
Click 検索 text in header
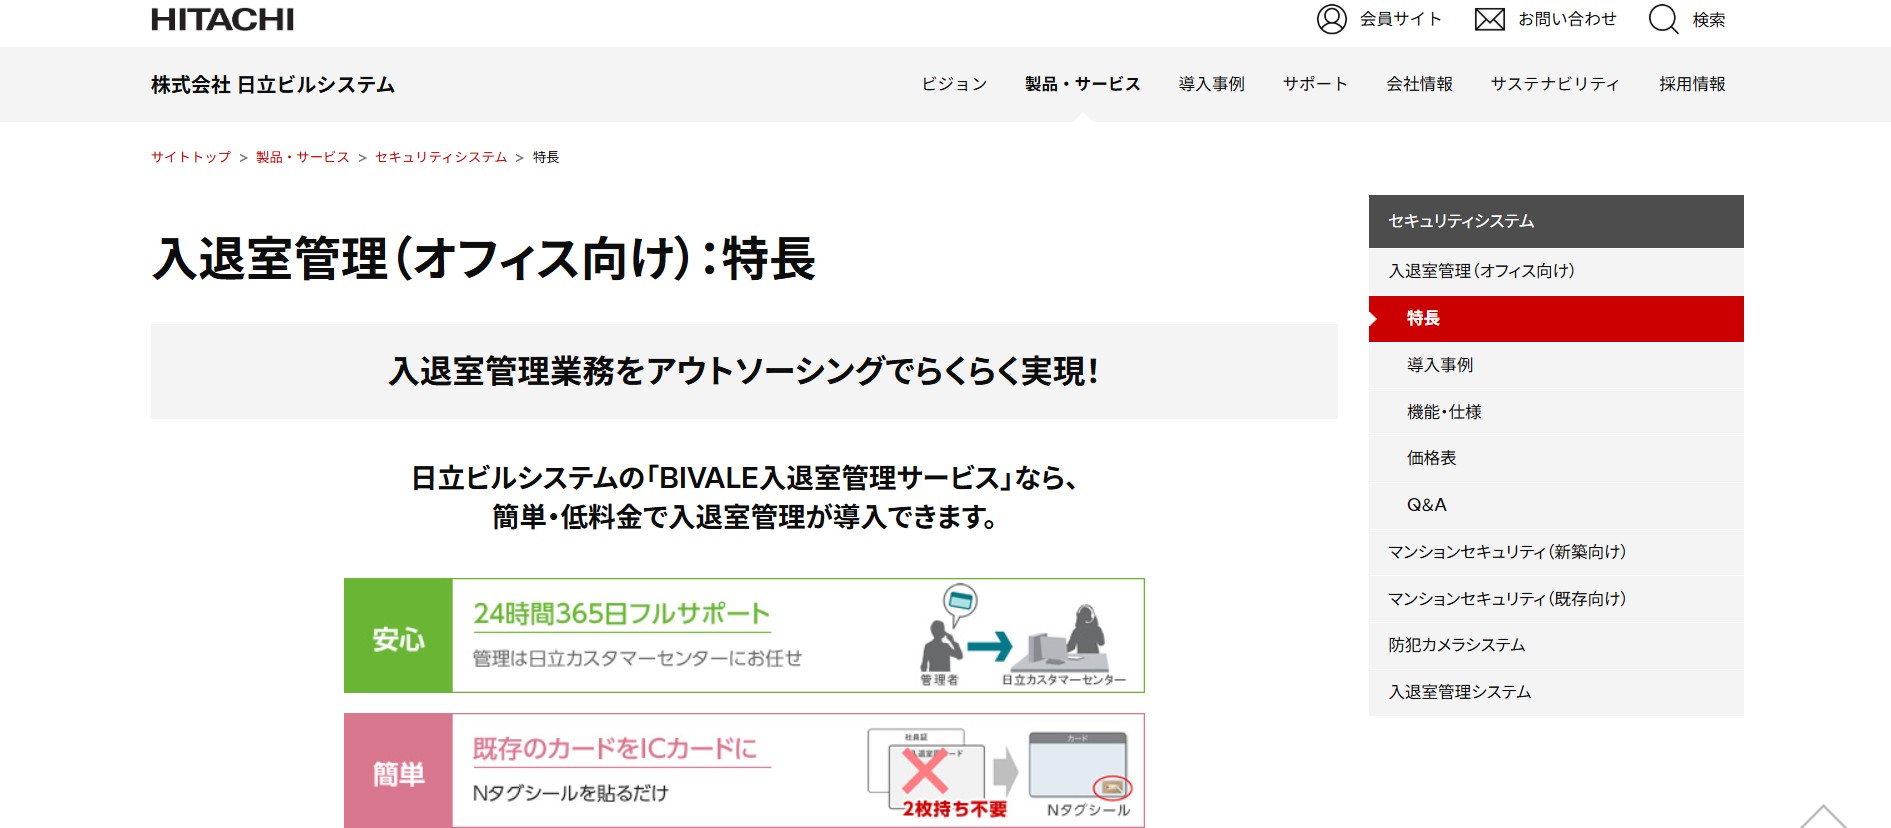tap(1708, 19)
